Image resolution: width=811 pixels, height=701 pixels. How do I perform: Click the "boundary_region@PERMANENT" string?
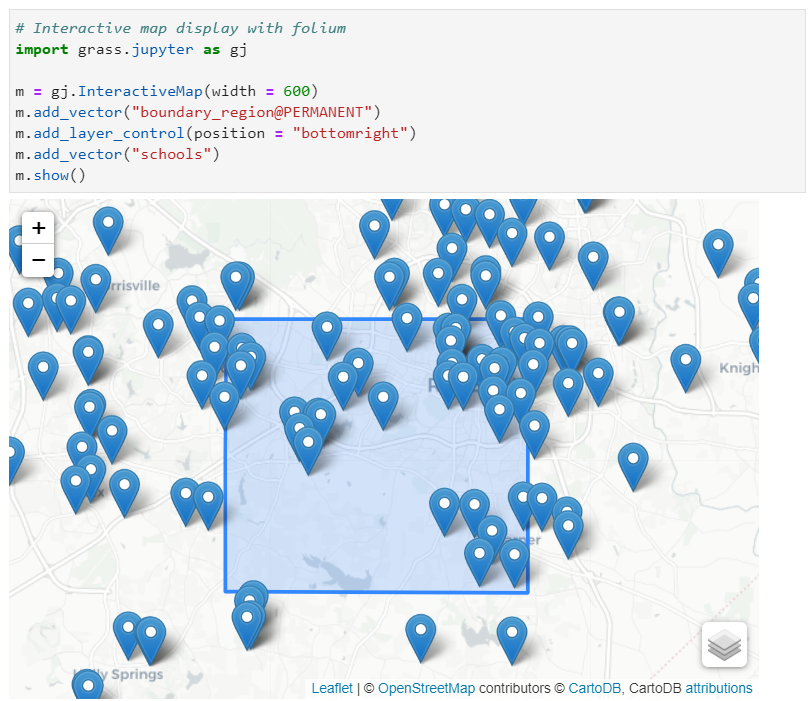tap(252, 112)
